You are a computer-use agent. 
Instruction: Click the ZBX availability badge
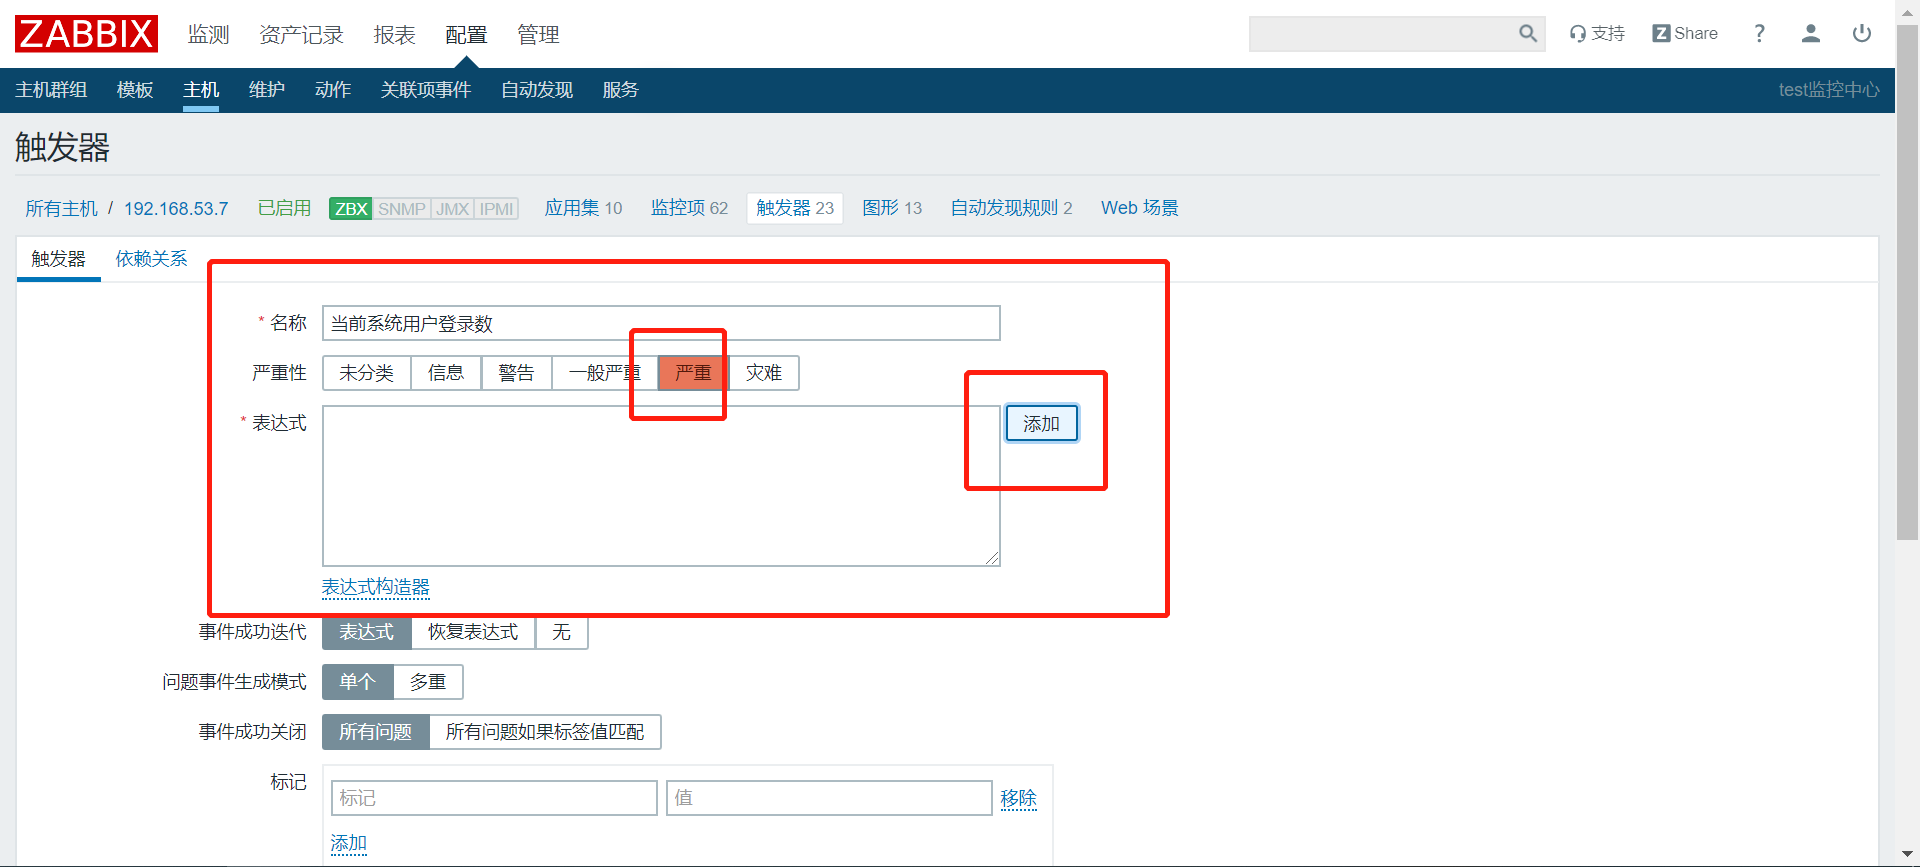point(351,208)
